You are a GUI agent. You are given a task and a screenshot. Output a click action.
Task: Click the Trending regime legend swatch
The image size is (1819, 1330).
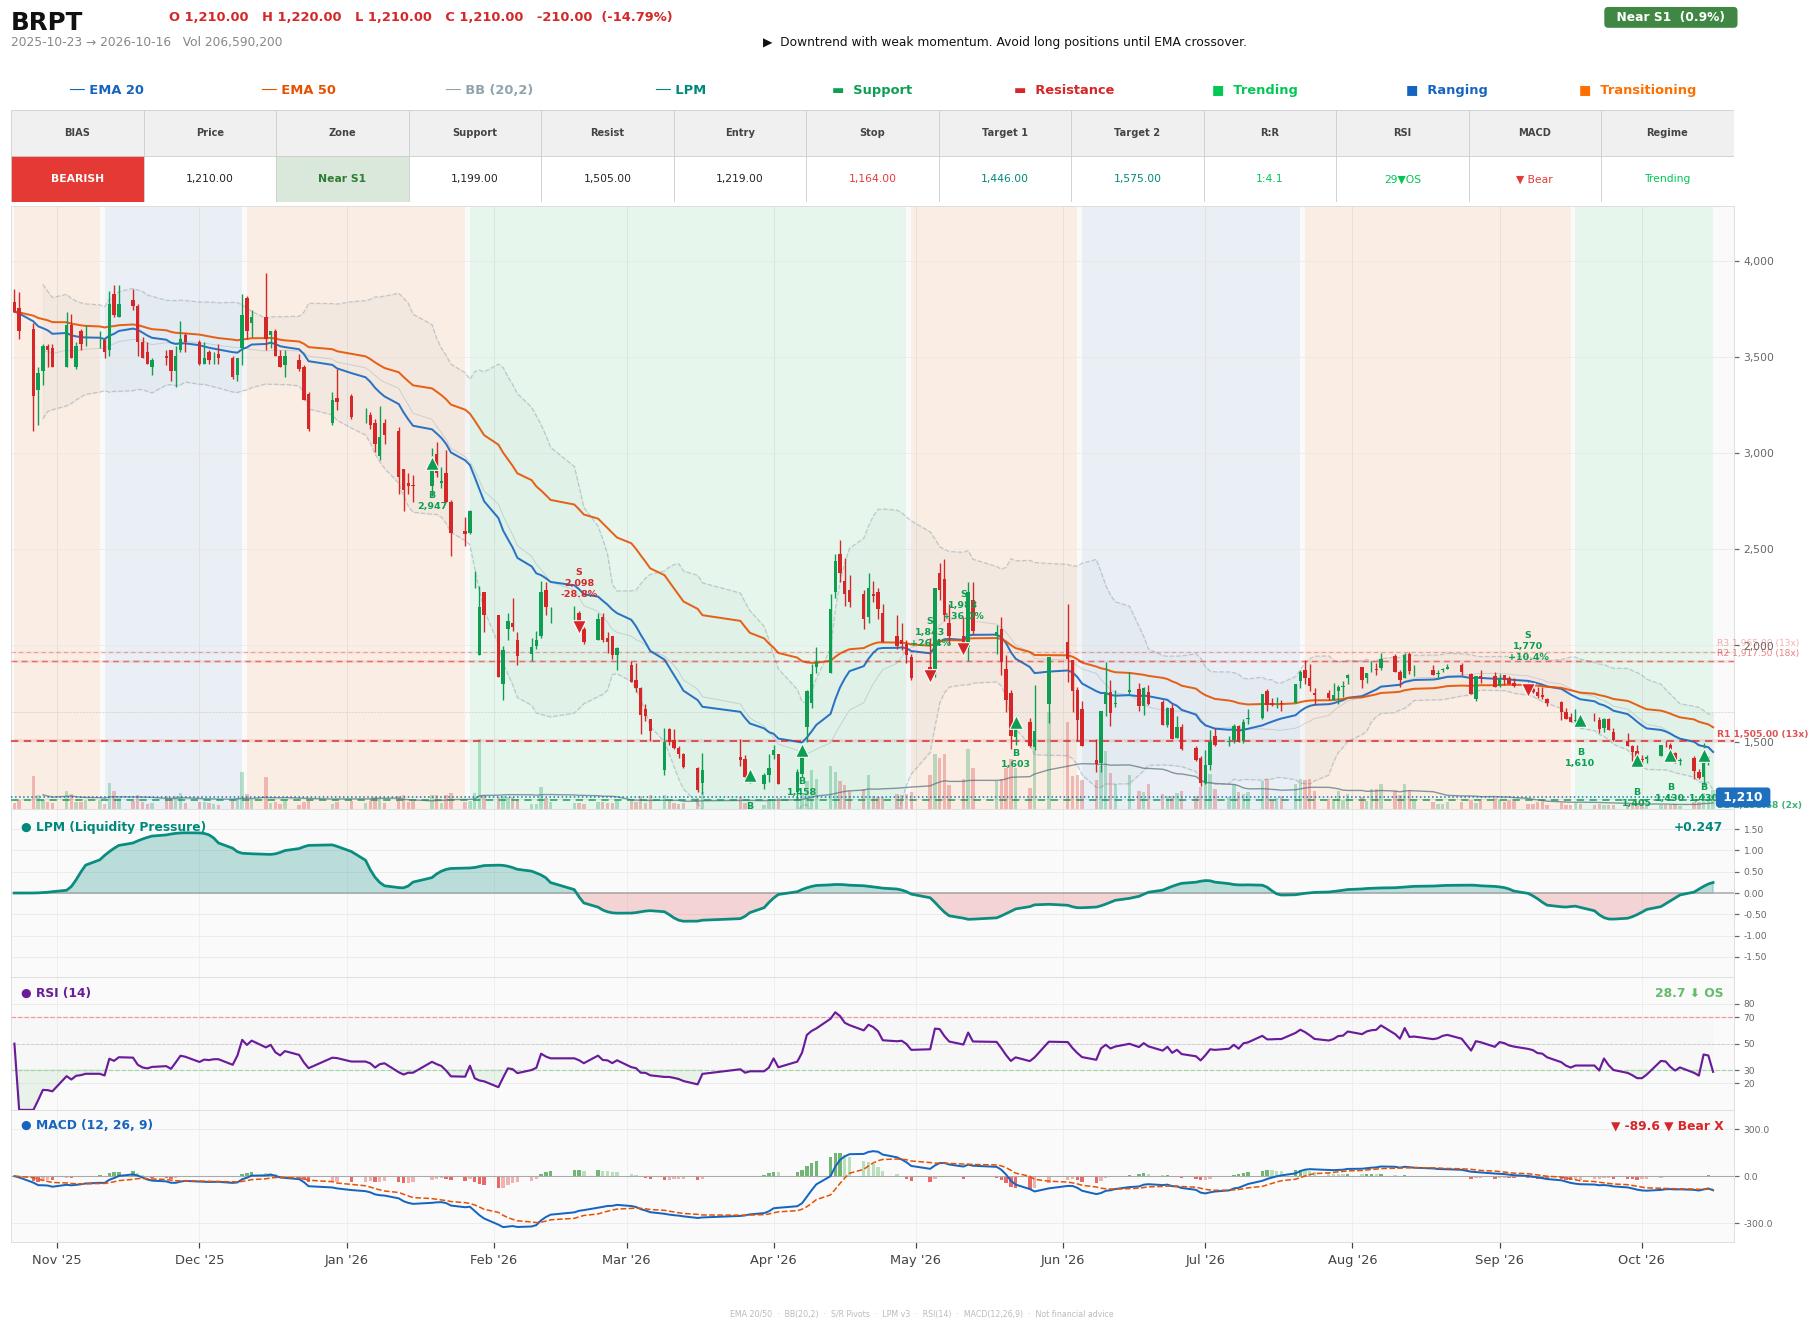pyautogui.click(x=1218, y=90)
